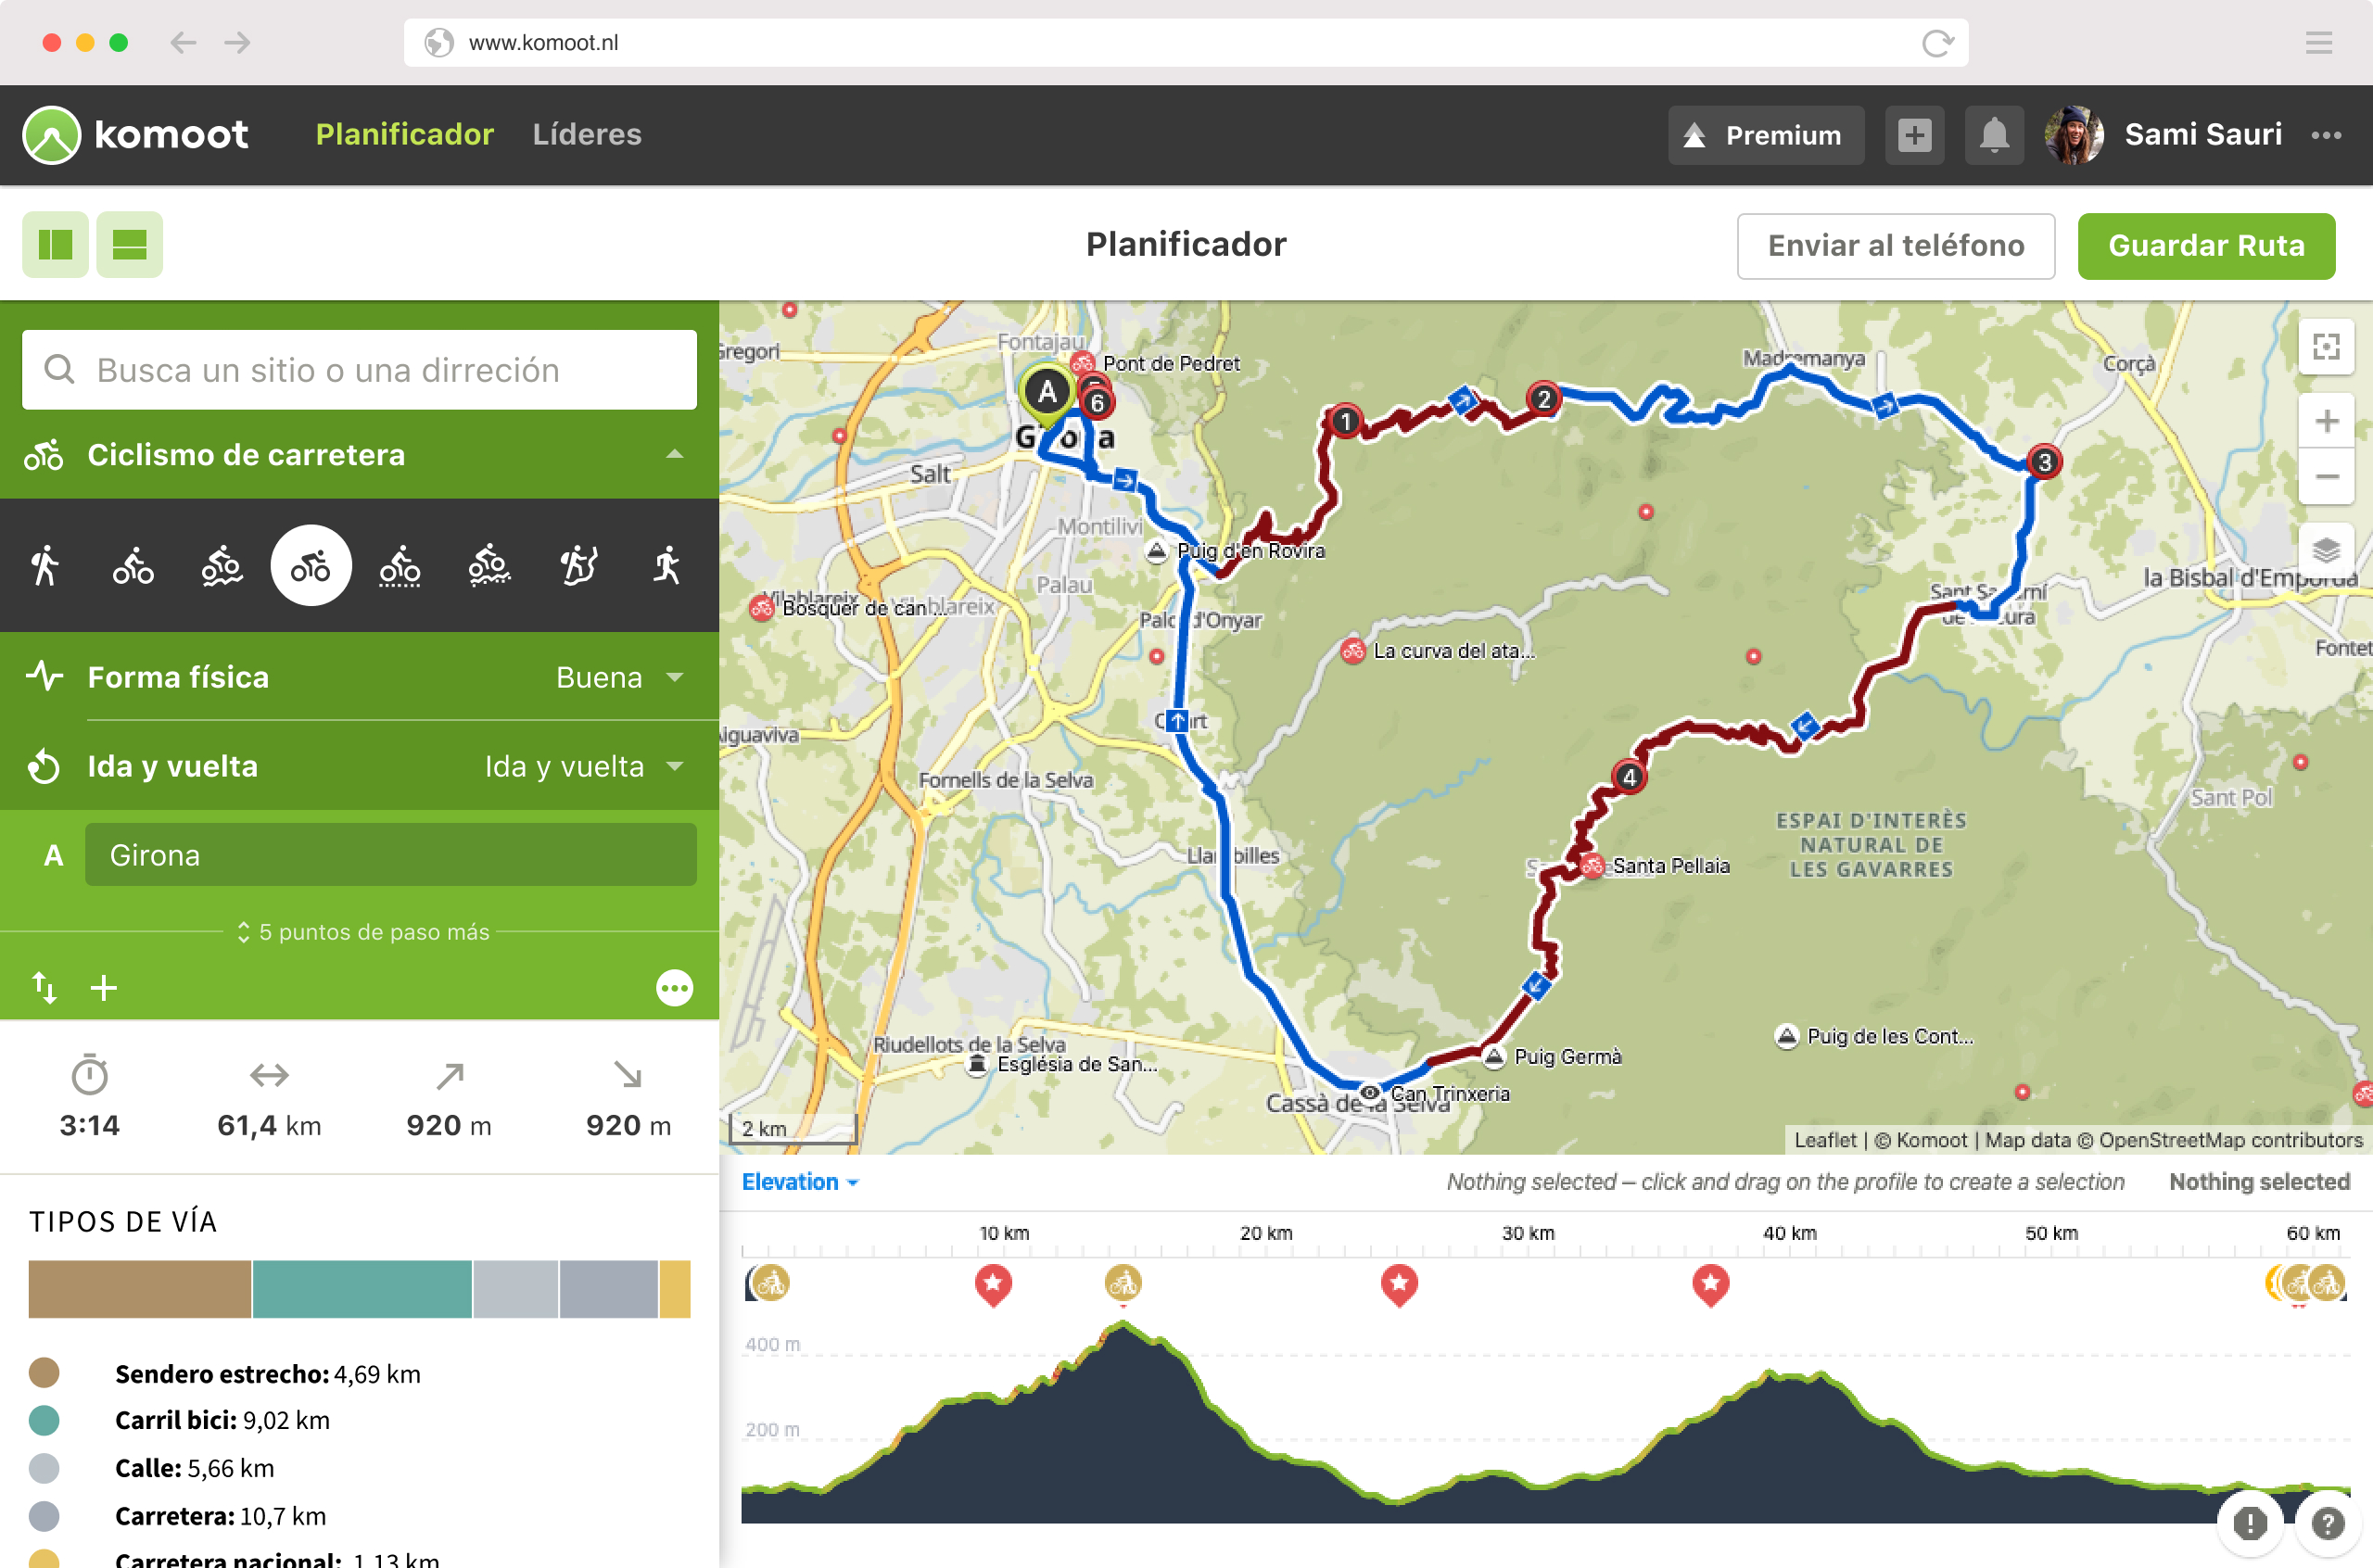
Task: Select the mountain biking sport icon
Action: click(x=222, y=566)
